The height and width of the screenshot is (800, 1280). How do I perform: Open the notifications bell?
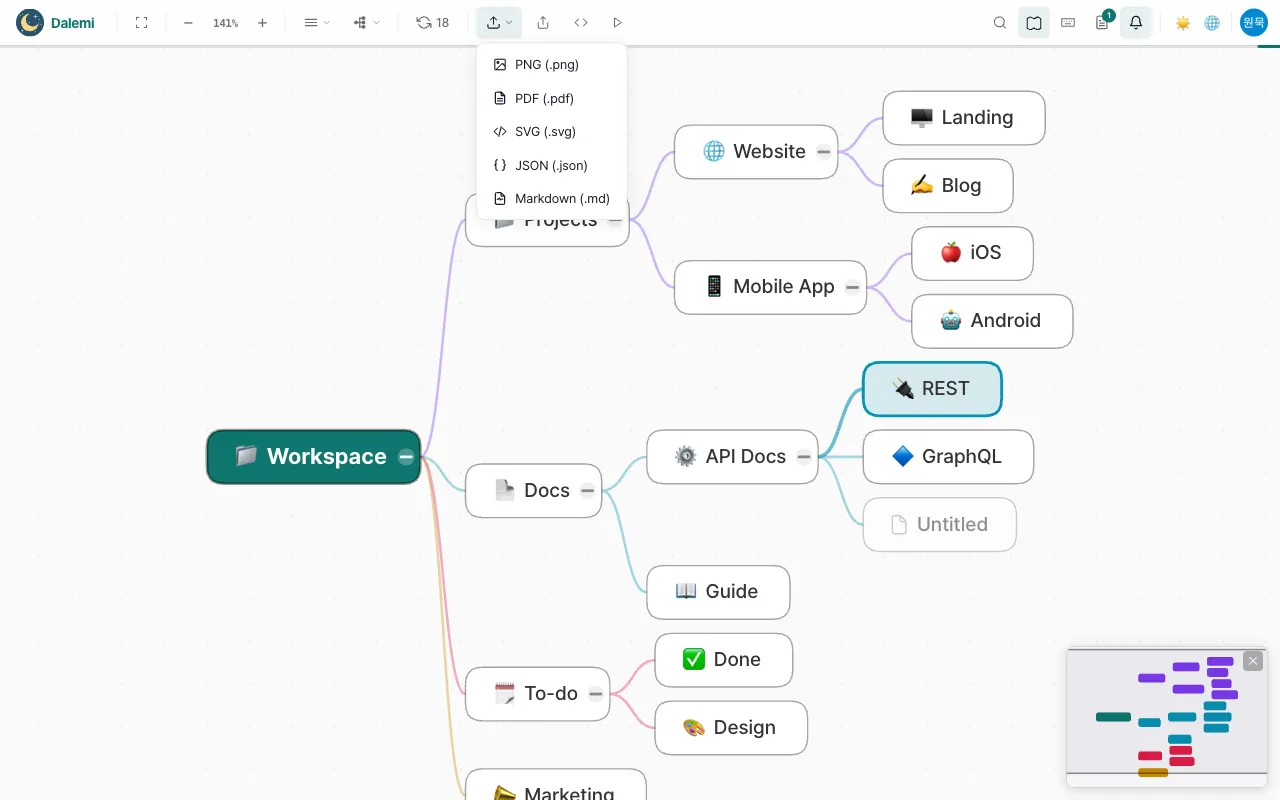tap(1136, 22)
